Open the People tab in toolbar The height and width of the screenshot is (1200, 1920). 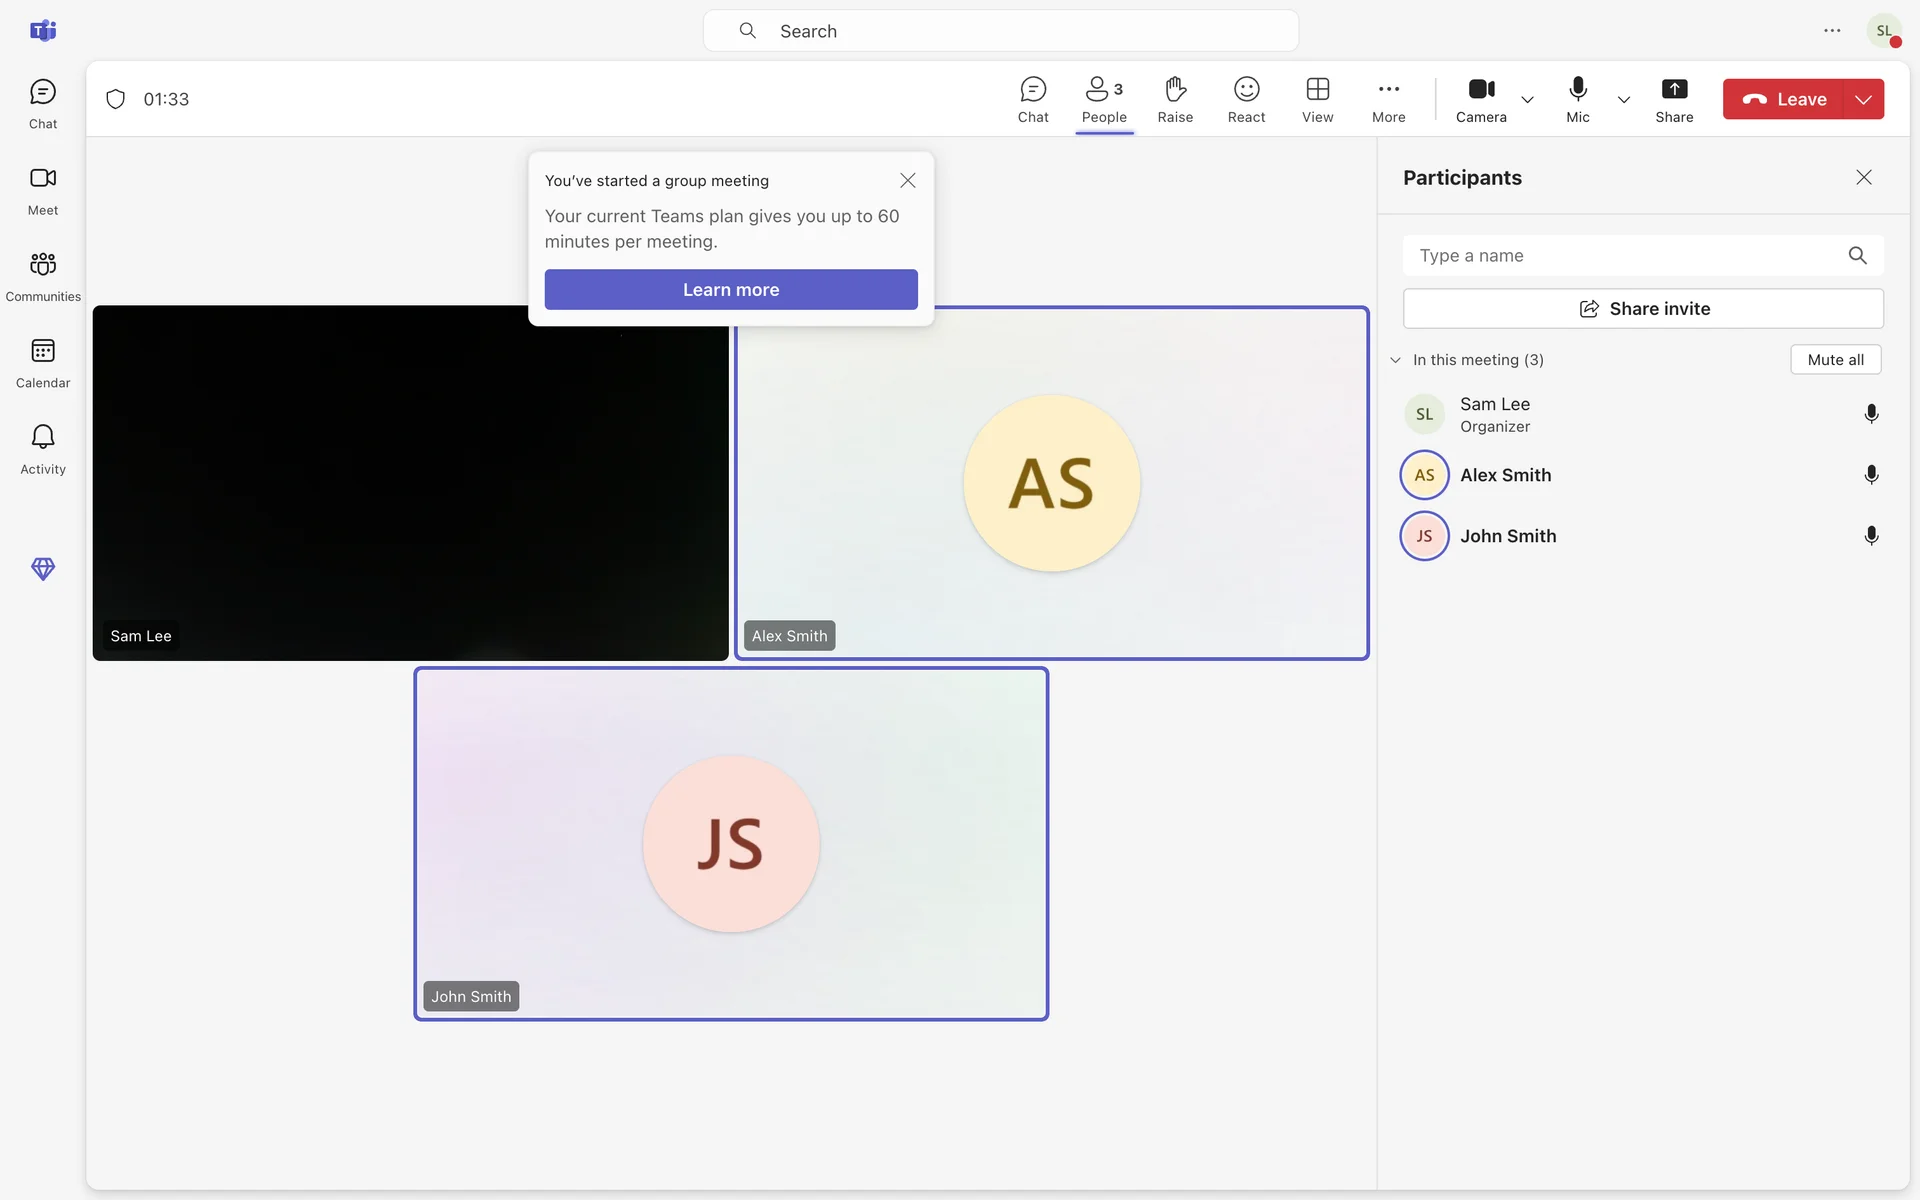tap(1104, 99)
